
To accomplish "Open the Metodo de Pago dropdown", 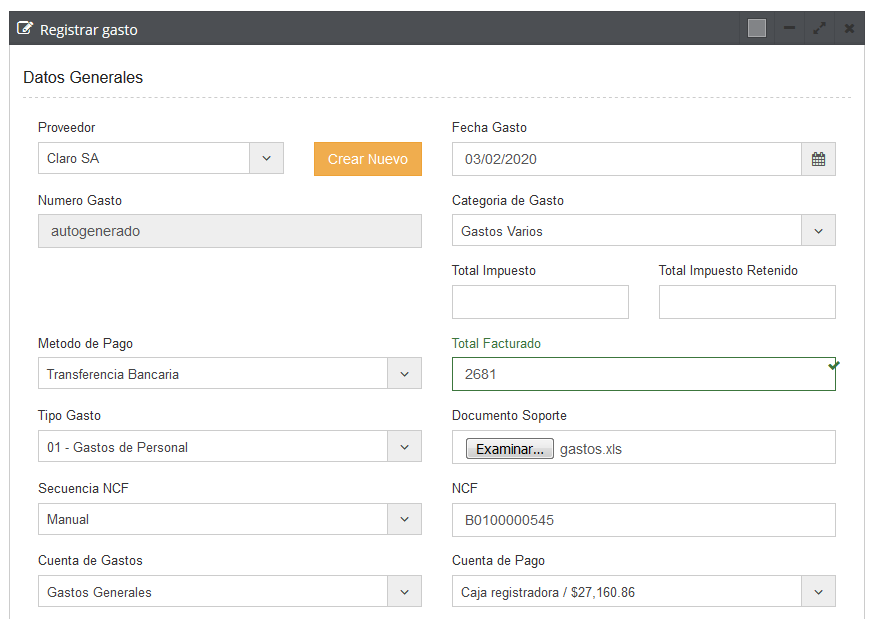I will [404, 374].
